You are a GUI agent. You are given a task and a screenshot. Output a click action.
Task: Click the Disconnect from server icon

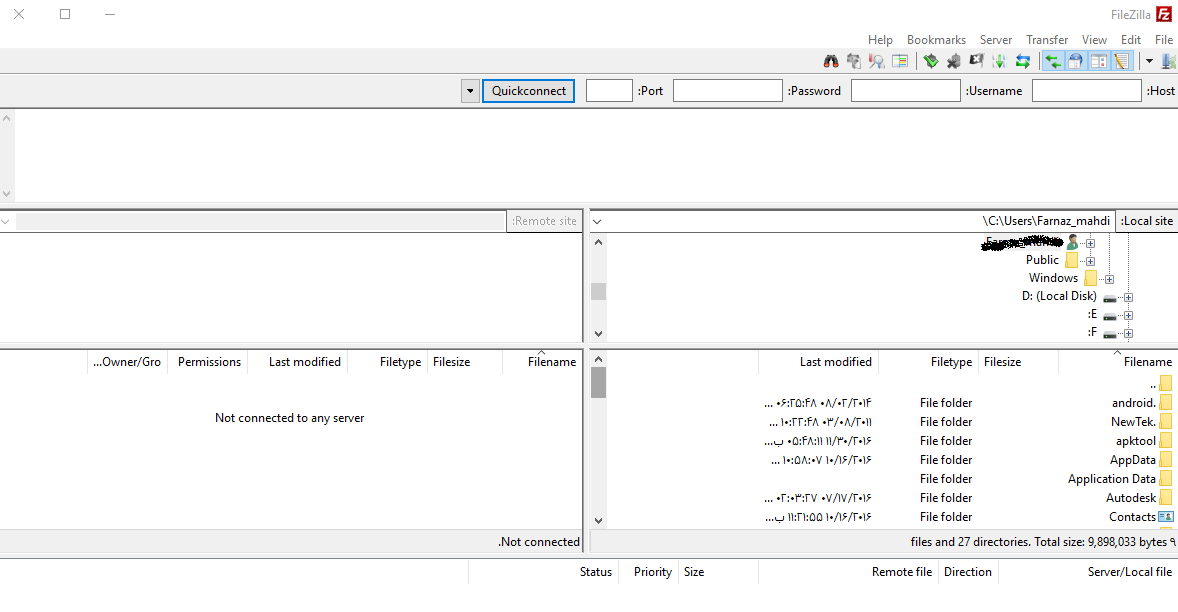coord(953,61)
